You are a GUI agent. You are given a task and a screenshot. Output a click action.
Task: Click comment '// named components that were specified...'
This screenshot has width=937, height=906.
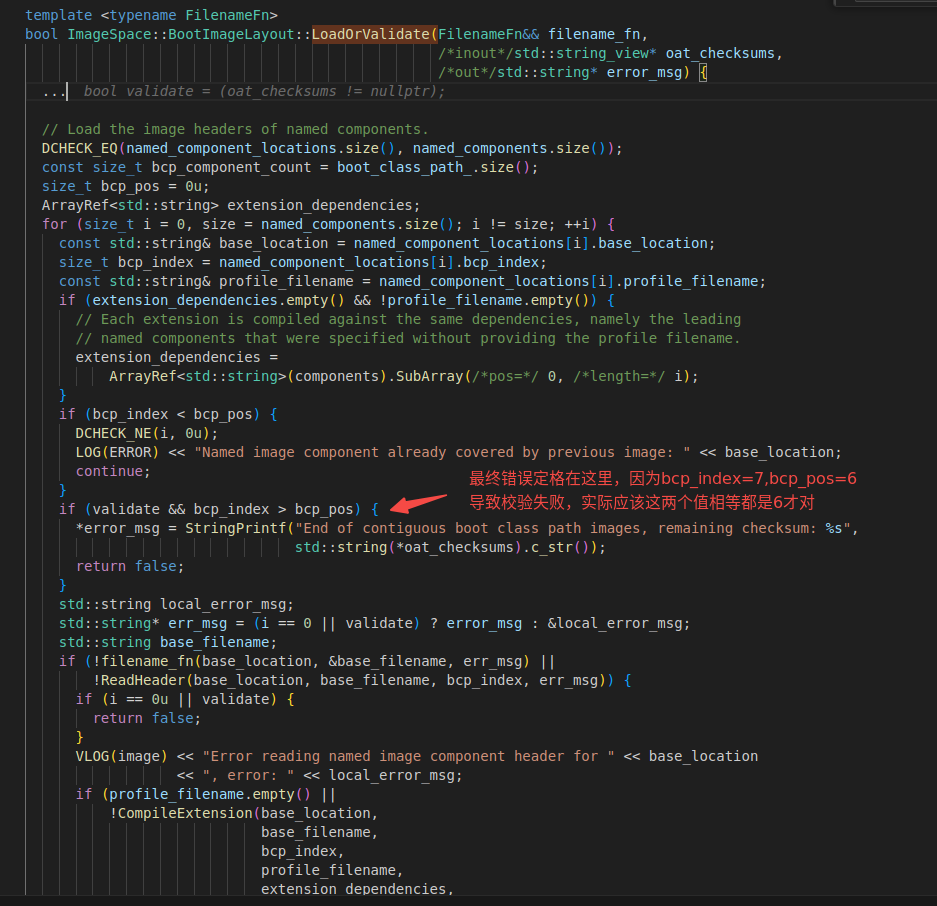tap(408, 339)
